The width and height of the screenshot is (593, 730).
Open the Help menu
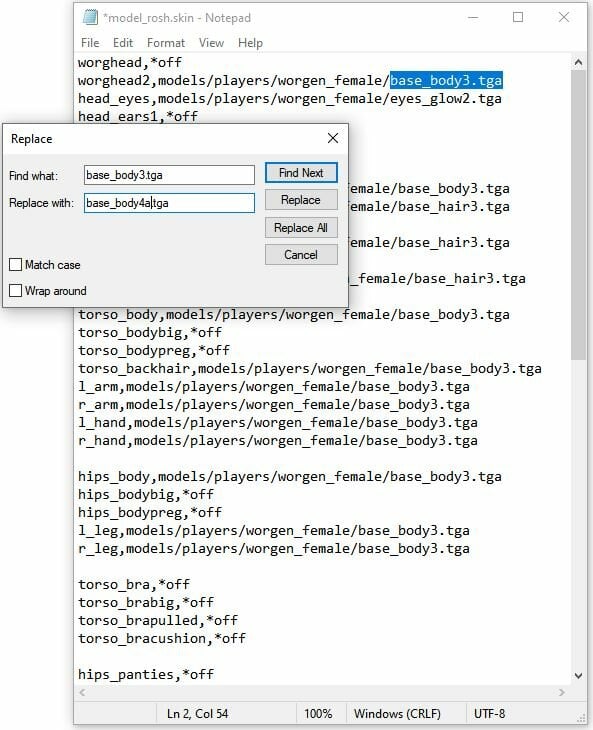250,43
